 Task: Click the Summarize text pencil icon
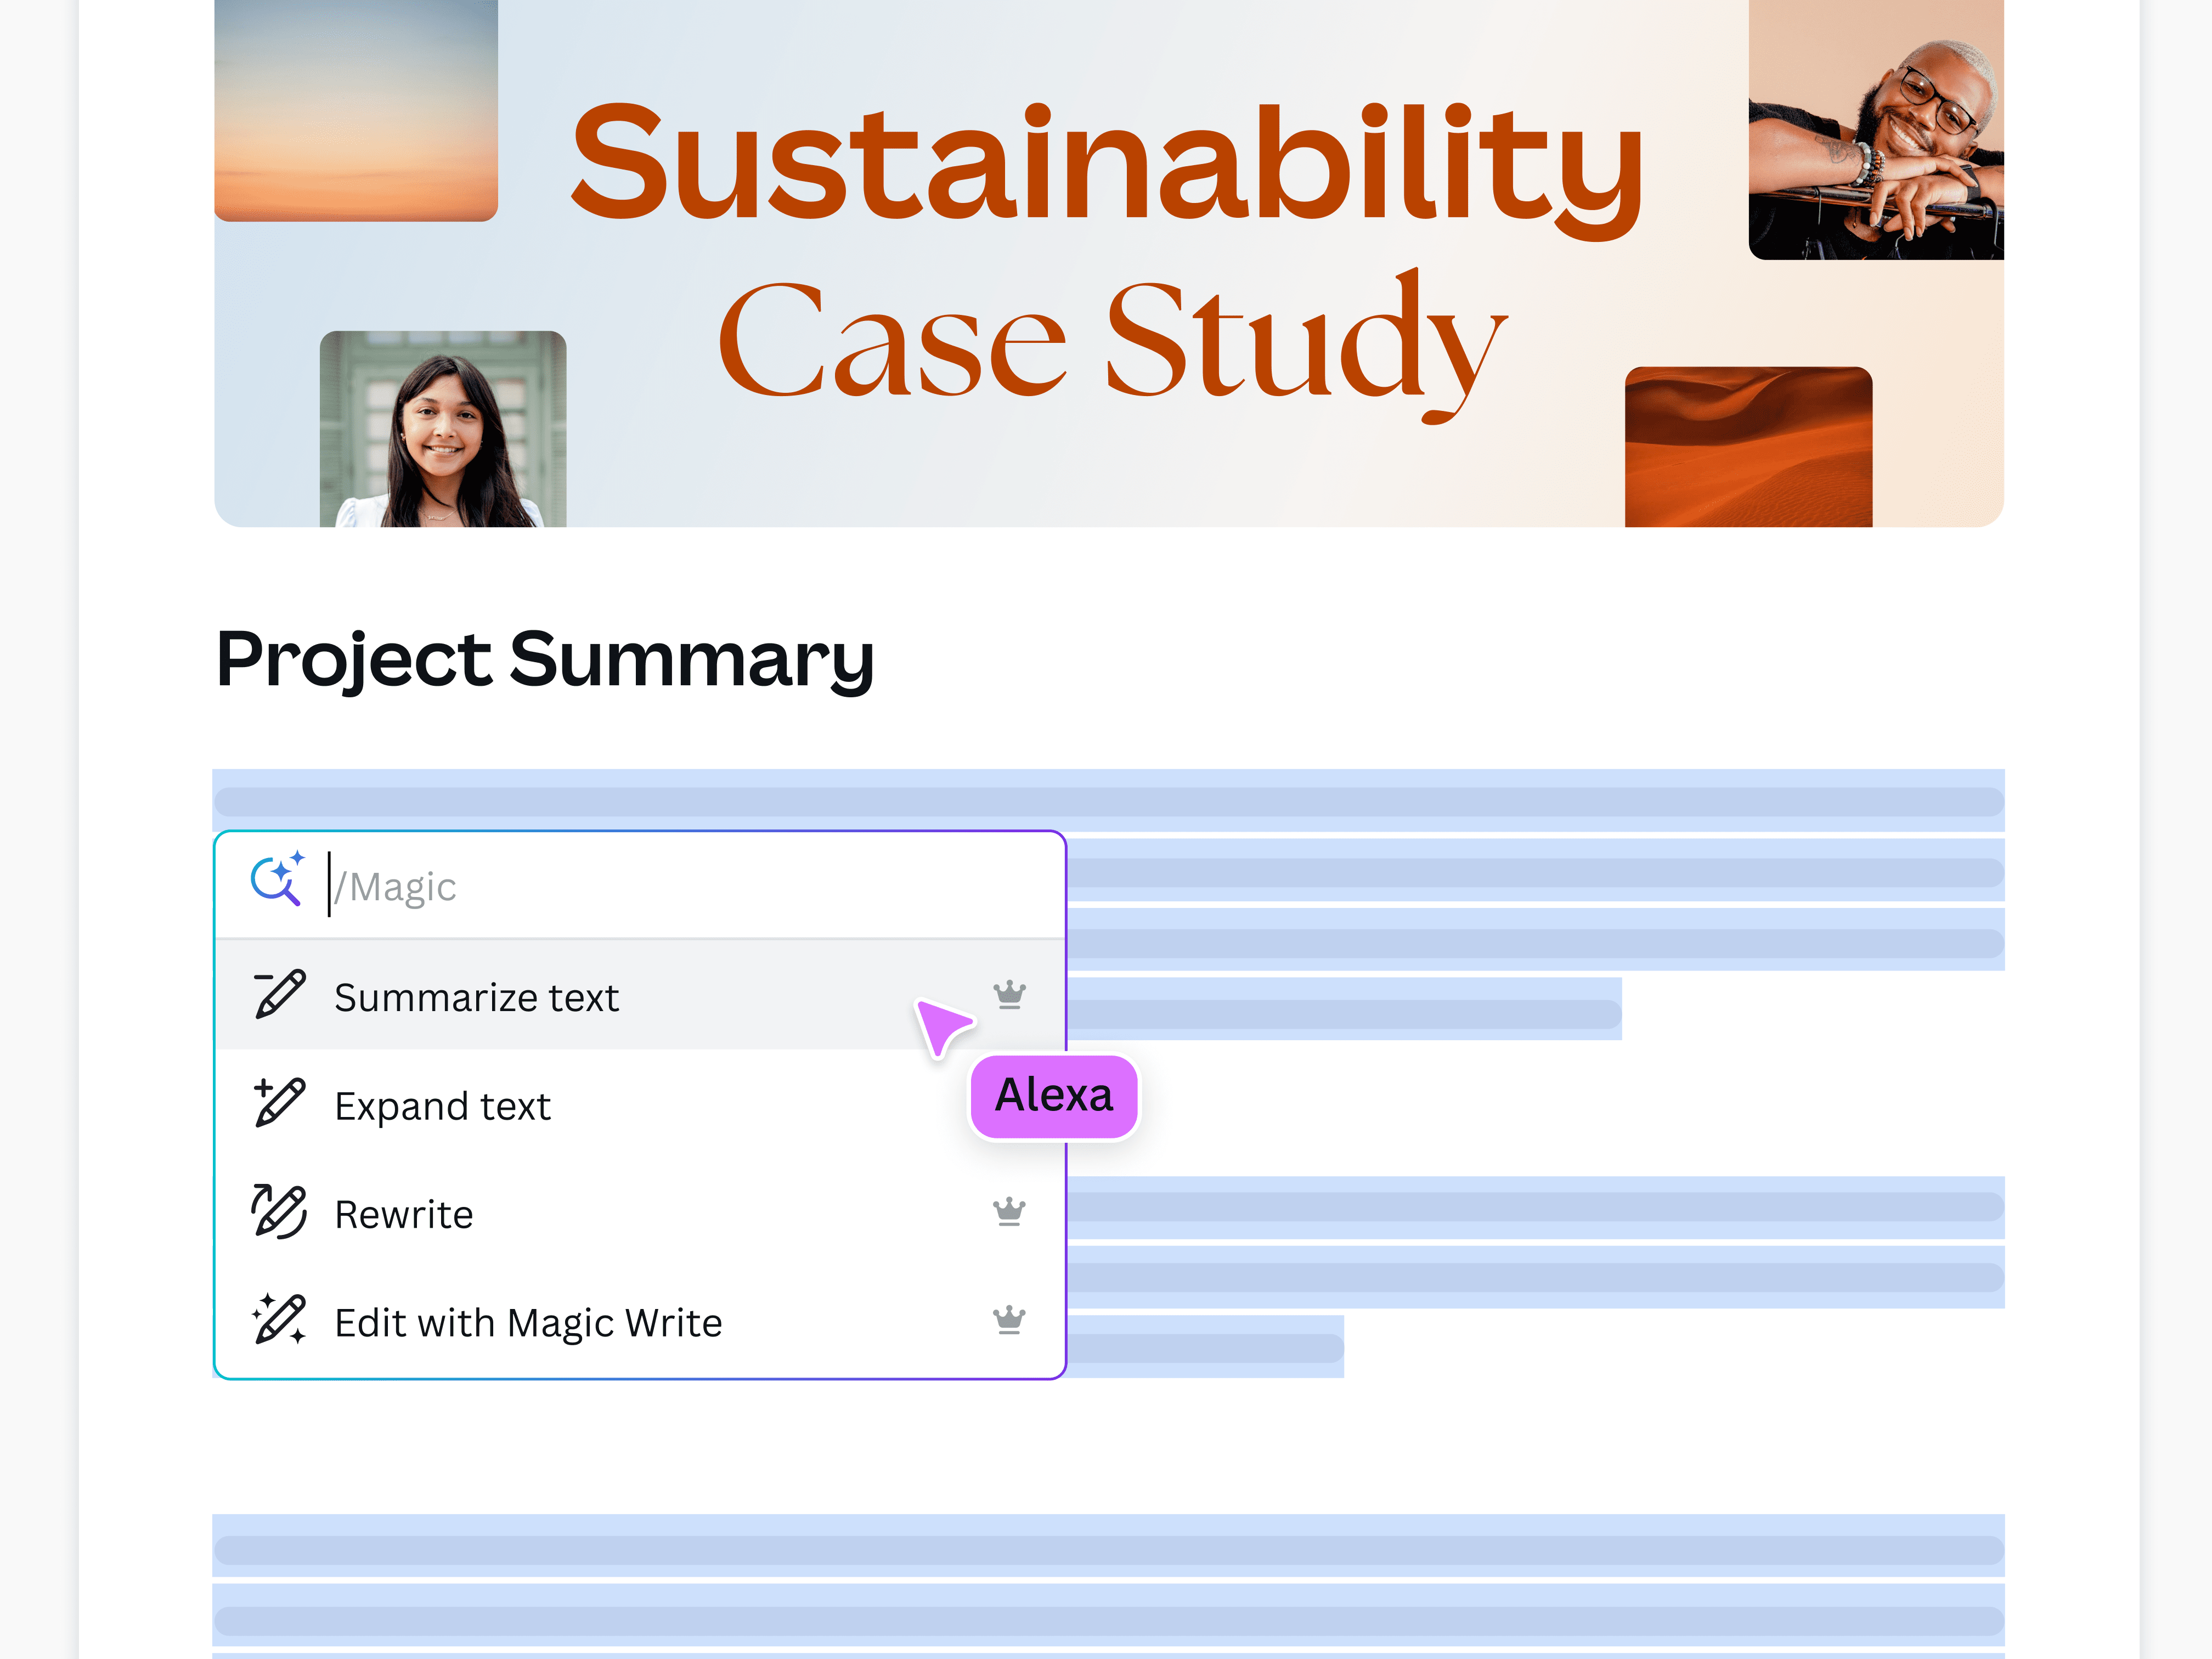[x=279, y=995]
